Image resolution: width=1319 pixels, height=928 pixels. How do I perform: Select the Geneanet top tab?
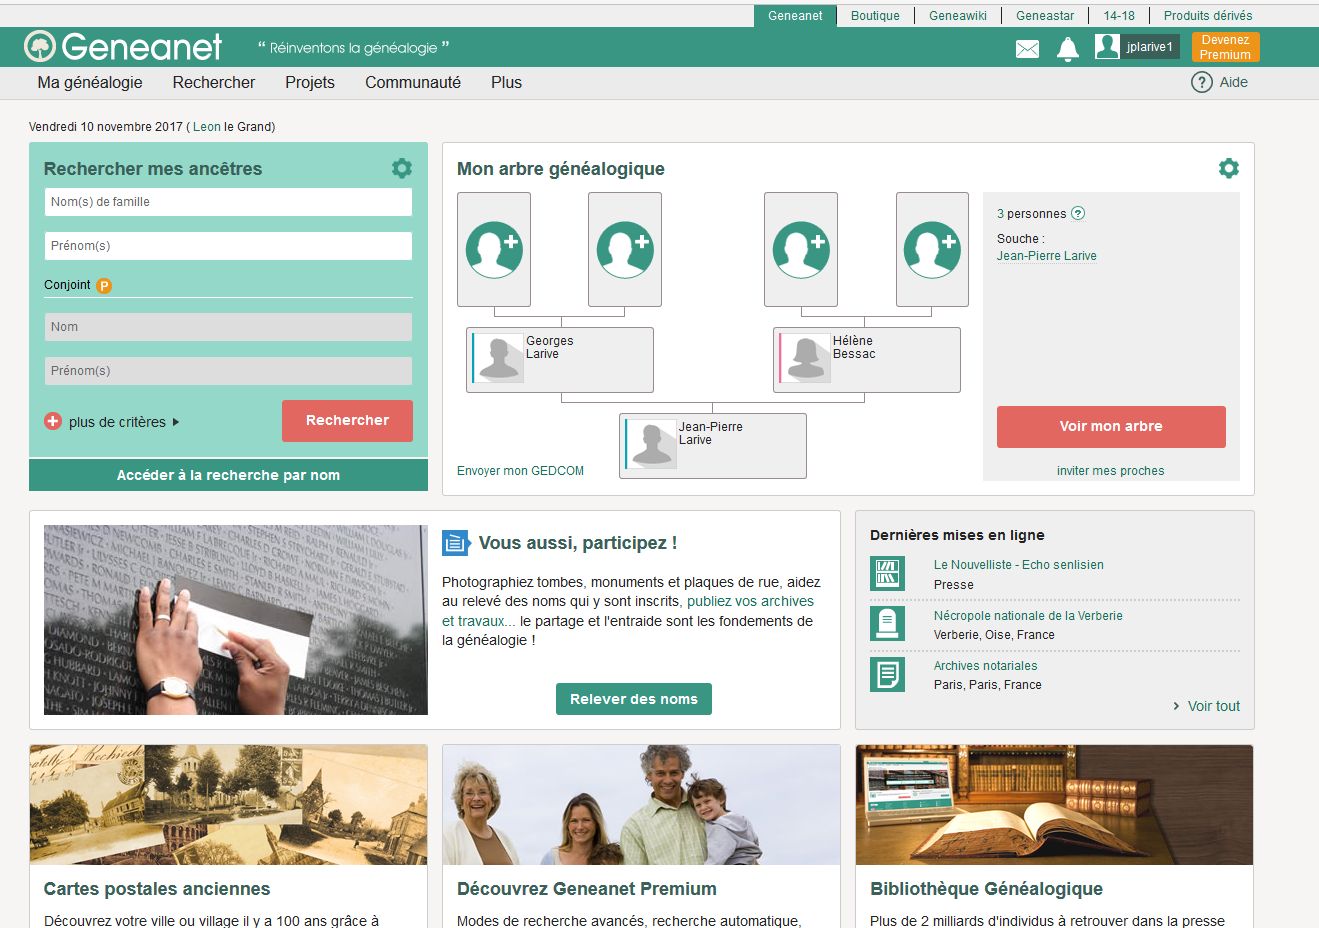(795, 15)
